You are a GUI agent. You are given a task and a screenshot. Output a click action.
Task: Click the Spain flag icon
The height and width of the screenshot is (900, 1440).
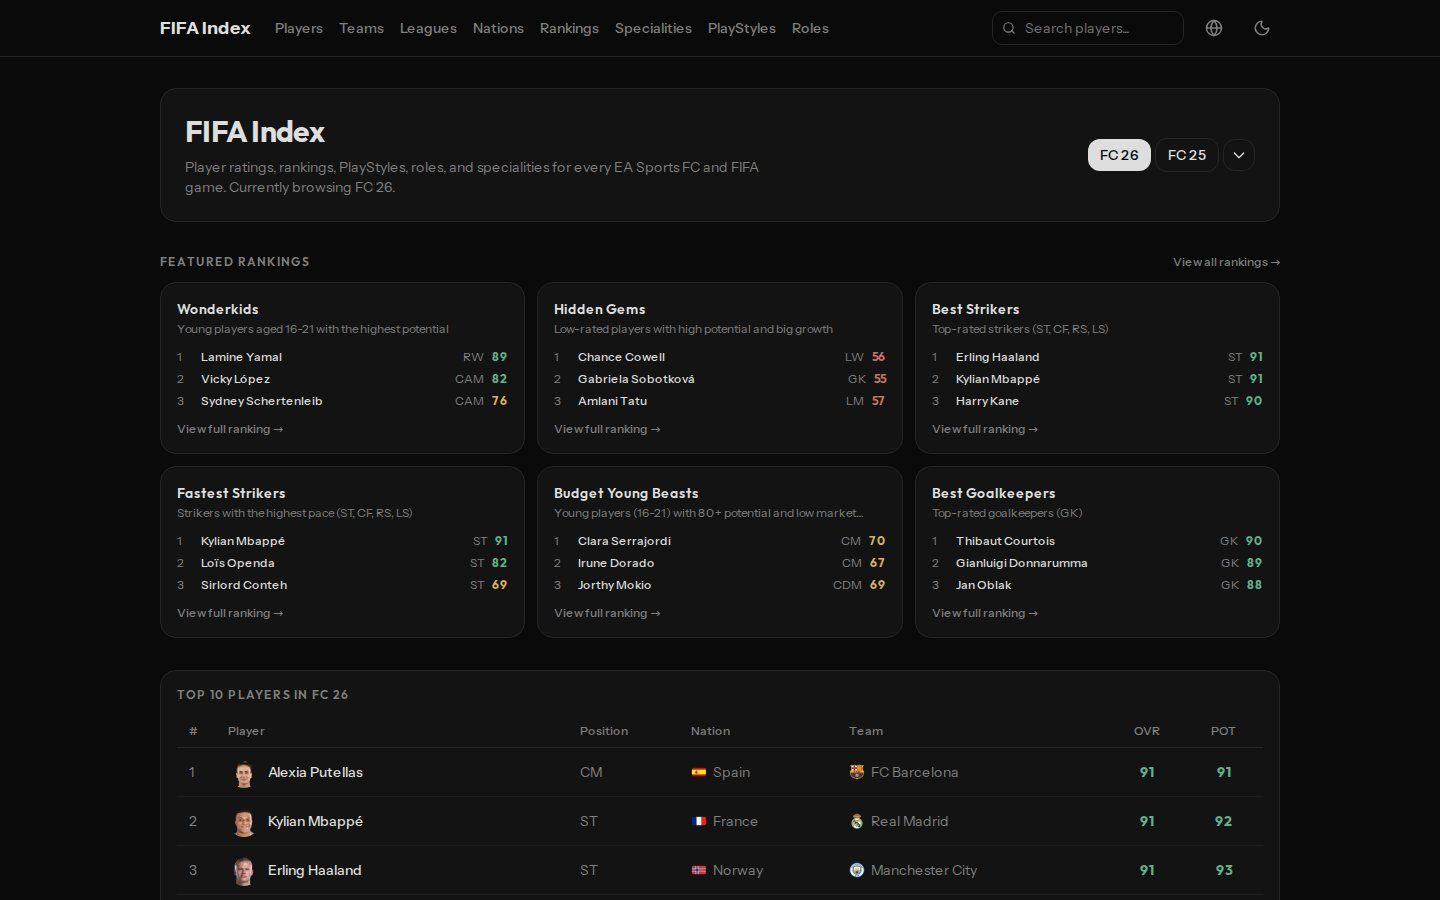click(x=699, y=772)
